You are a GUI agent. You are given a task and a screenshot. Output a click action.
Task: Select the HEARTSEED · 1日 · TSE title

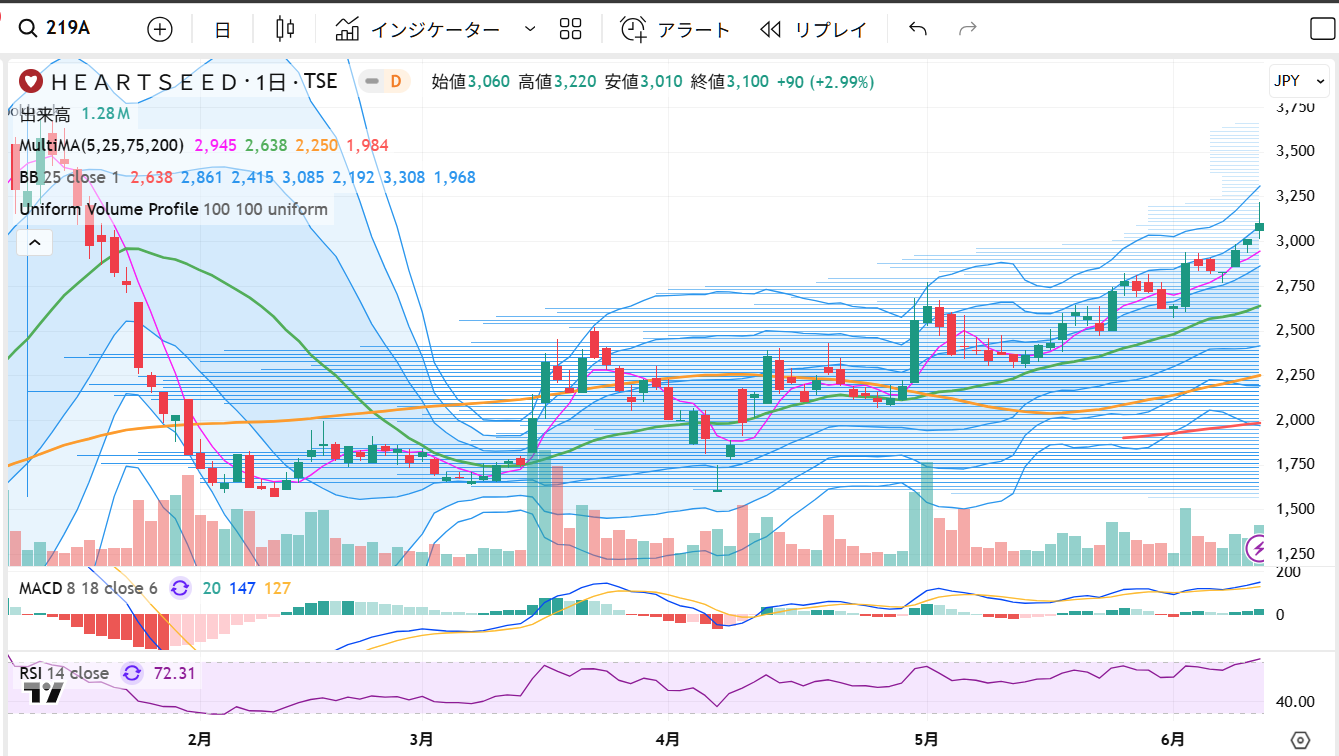pos(193,81)
